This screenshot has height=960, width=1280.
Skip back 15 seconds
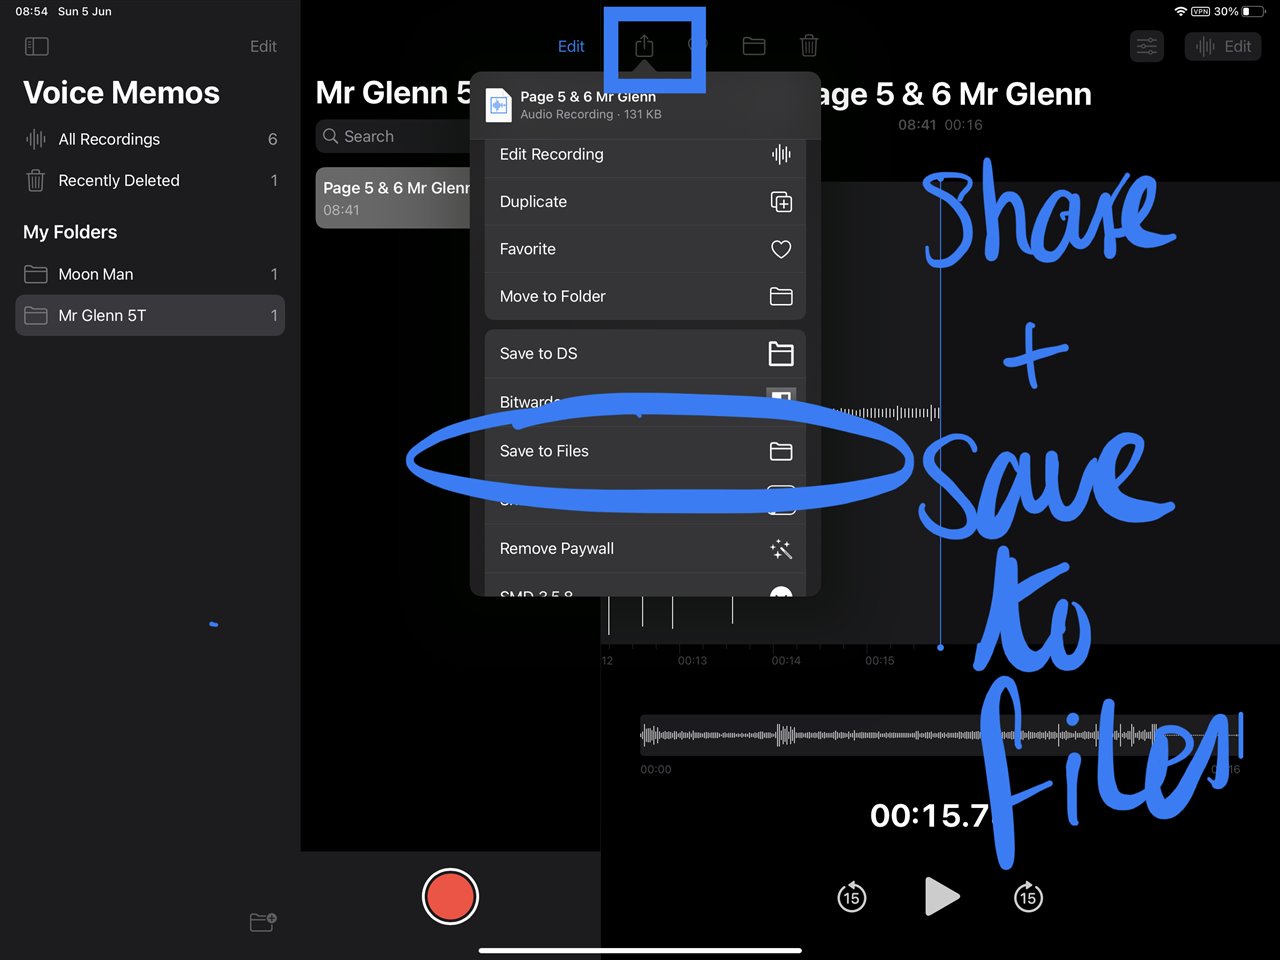click(x=851, y=897)
